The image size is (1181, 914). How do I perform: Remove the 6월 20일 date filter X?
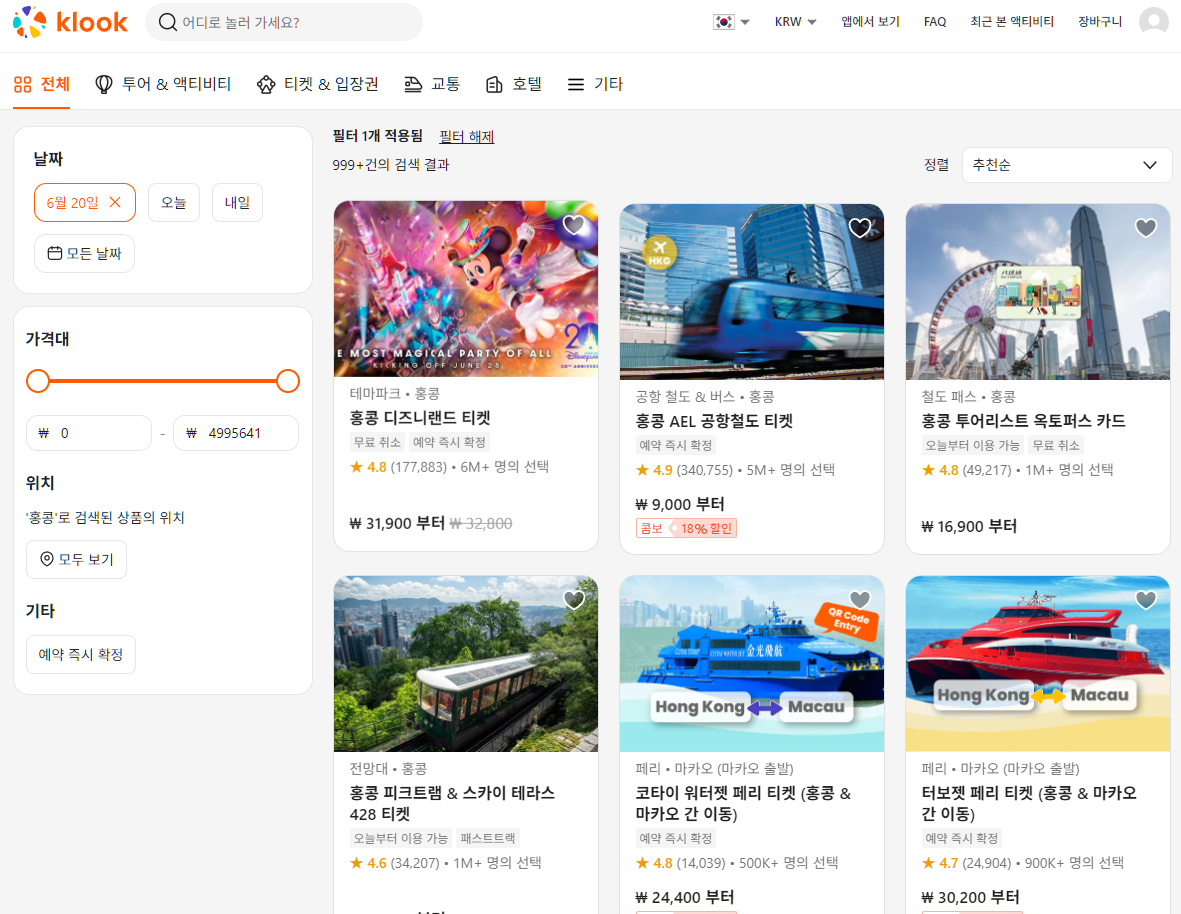(x=115, y=202)
